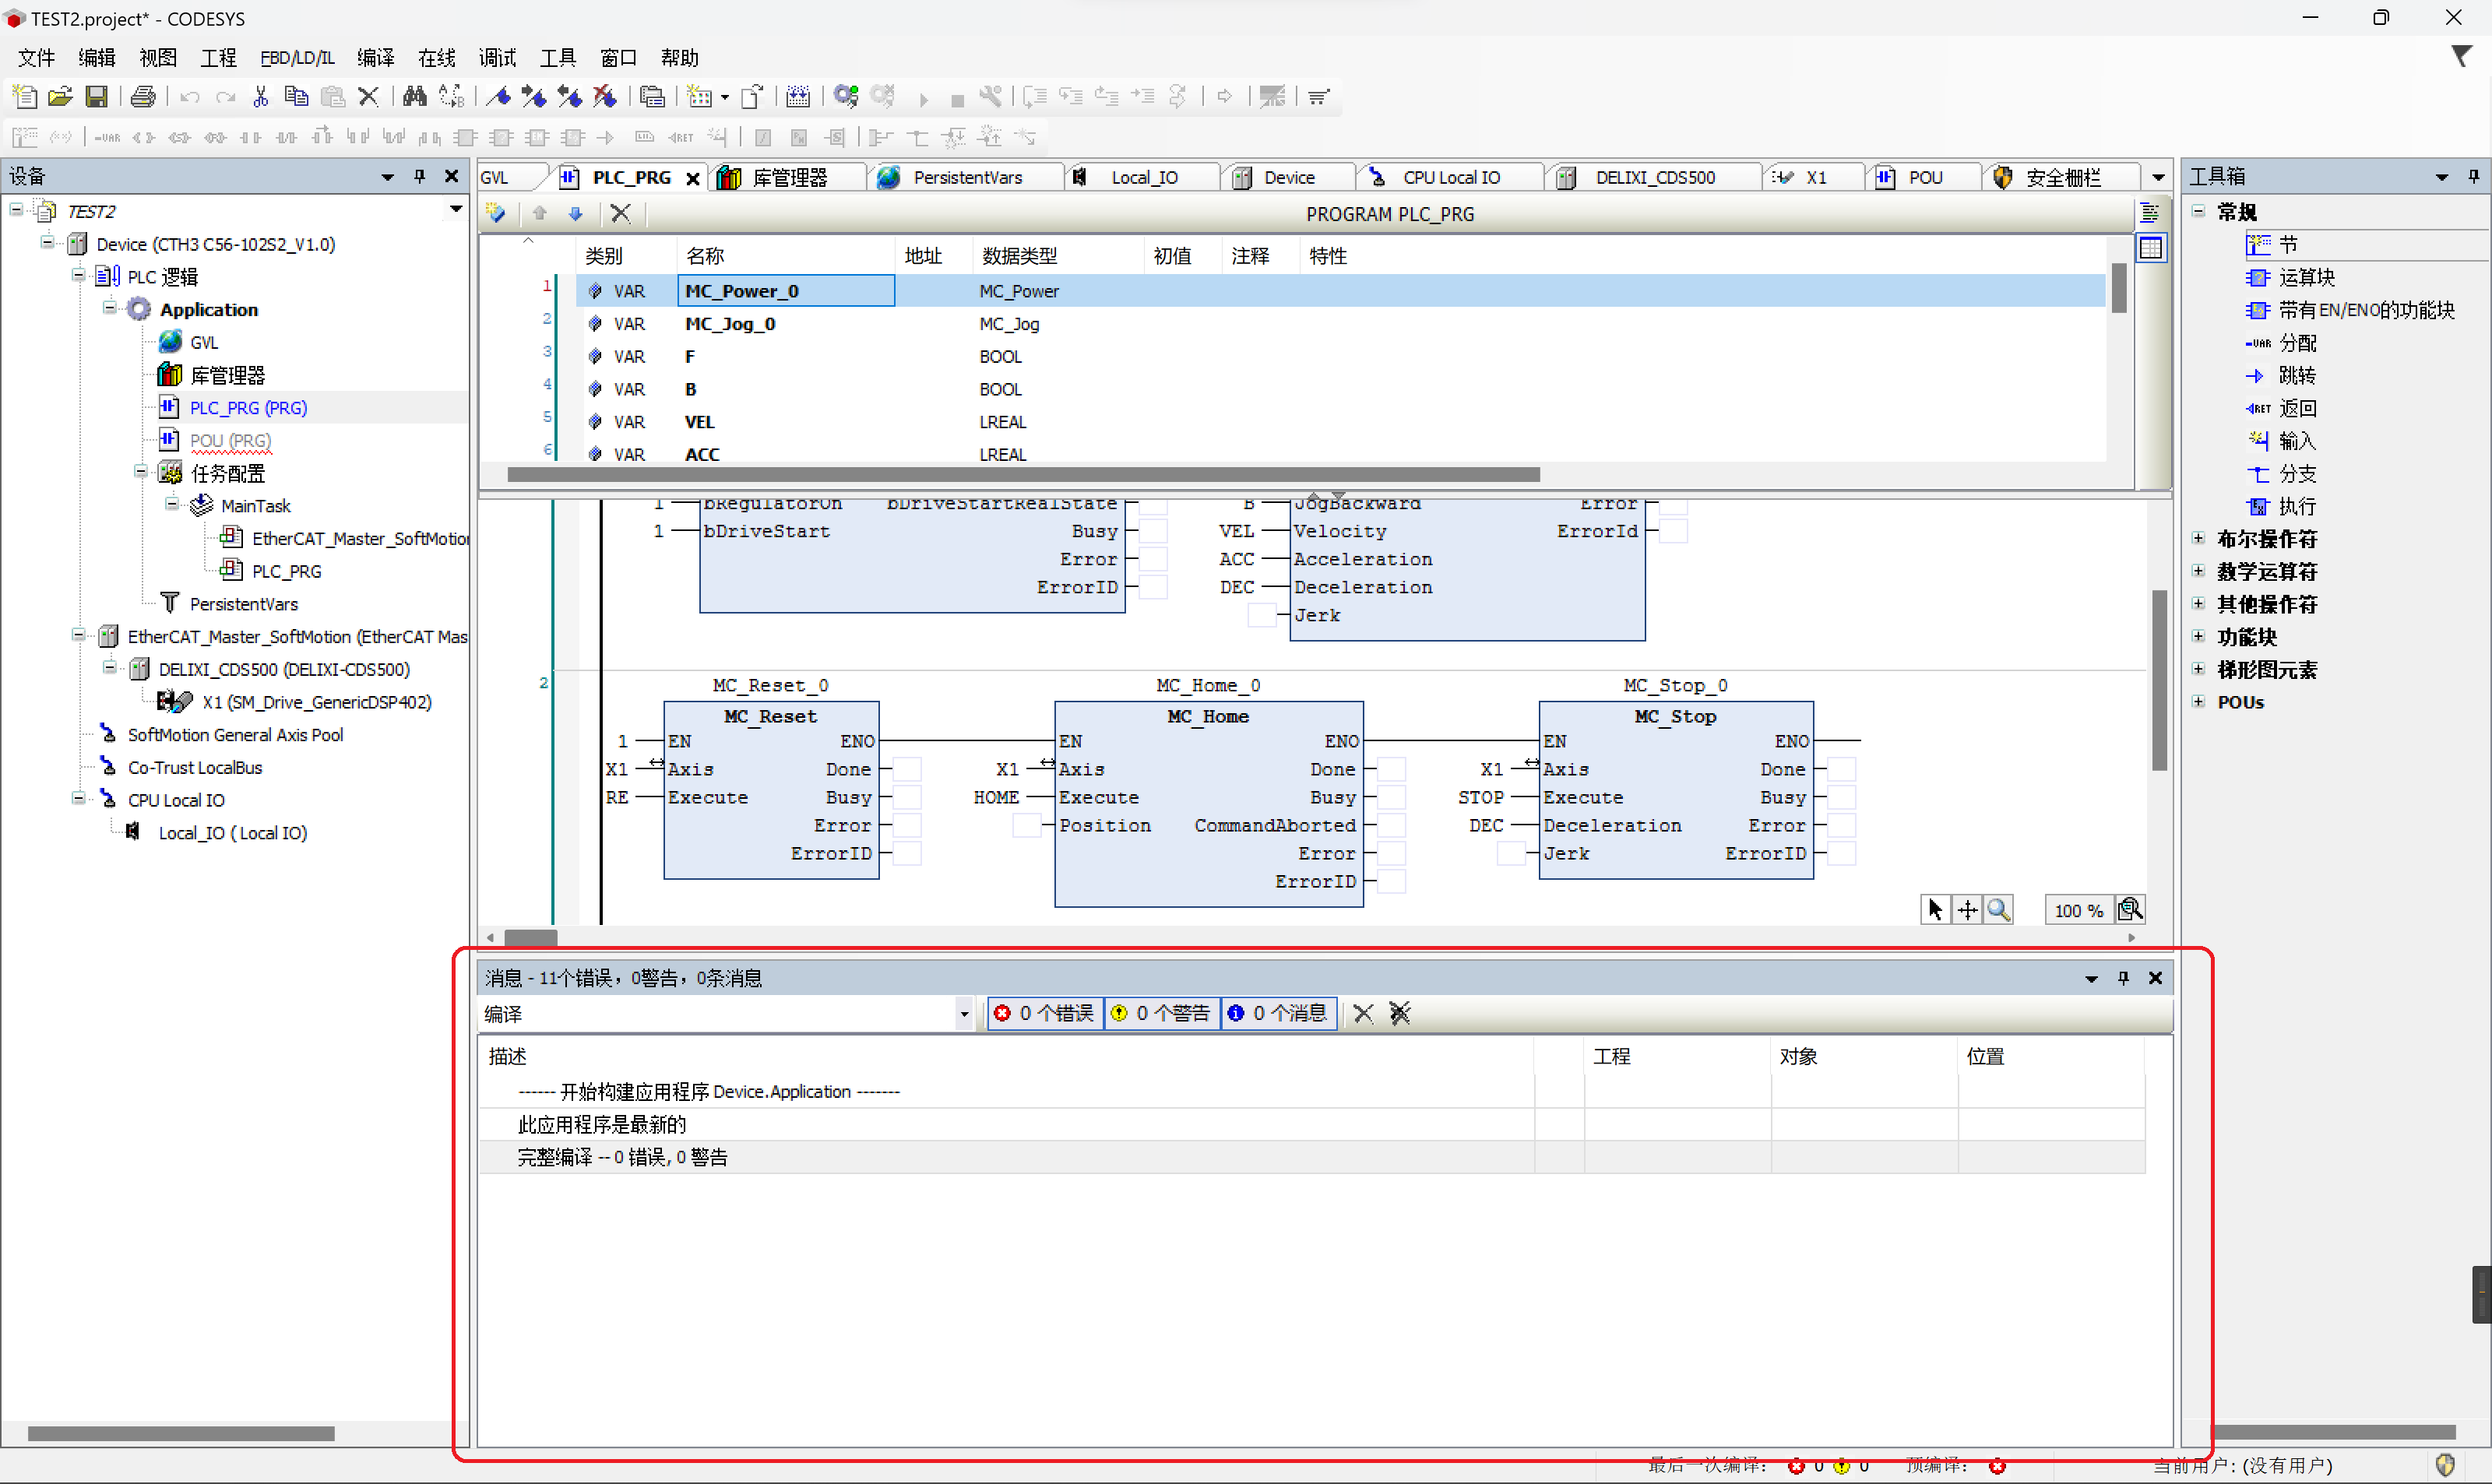Switch declaration to tabular view icon
2492x1484 pixels.
2150,248
